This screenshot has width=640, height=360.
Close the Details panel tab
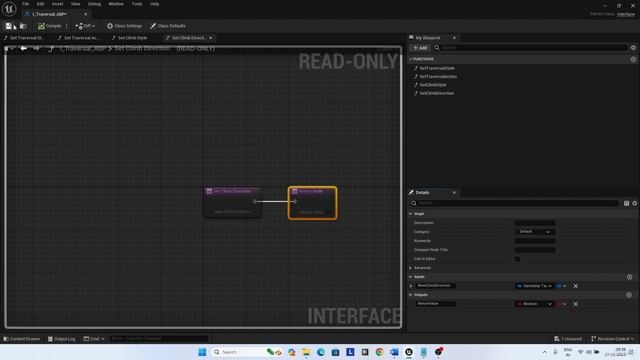[454, 193]
